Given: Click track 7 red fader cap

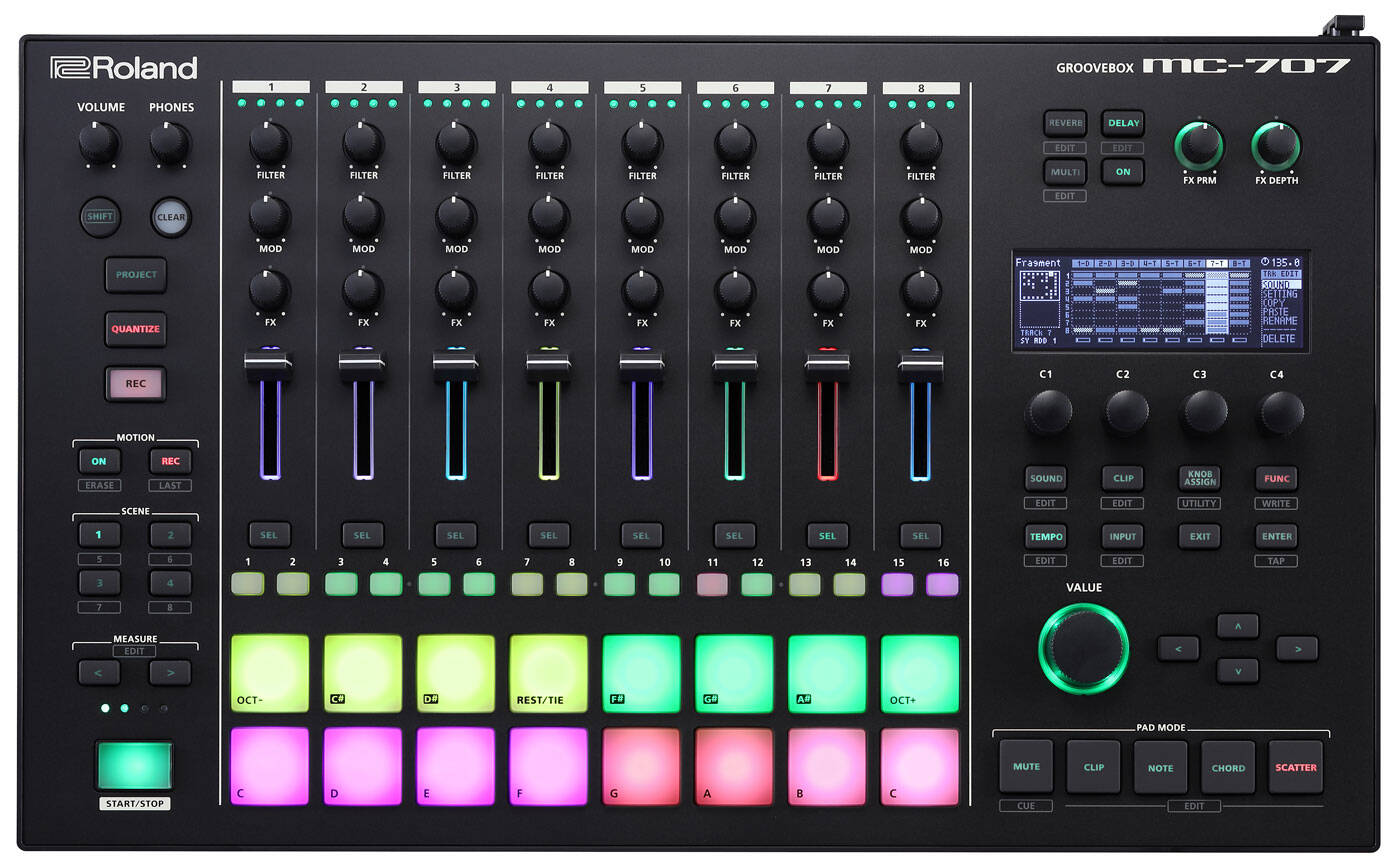Looking at the screenshot, I should pos(828,365).
